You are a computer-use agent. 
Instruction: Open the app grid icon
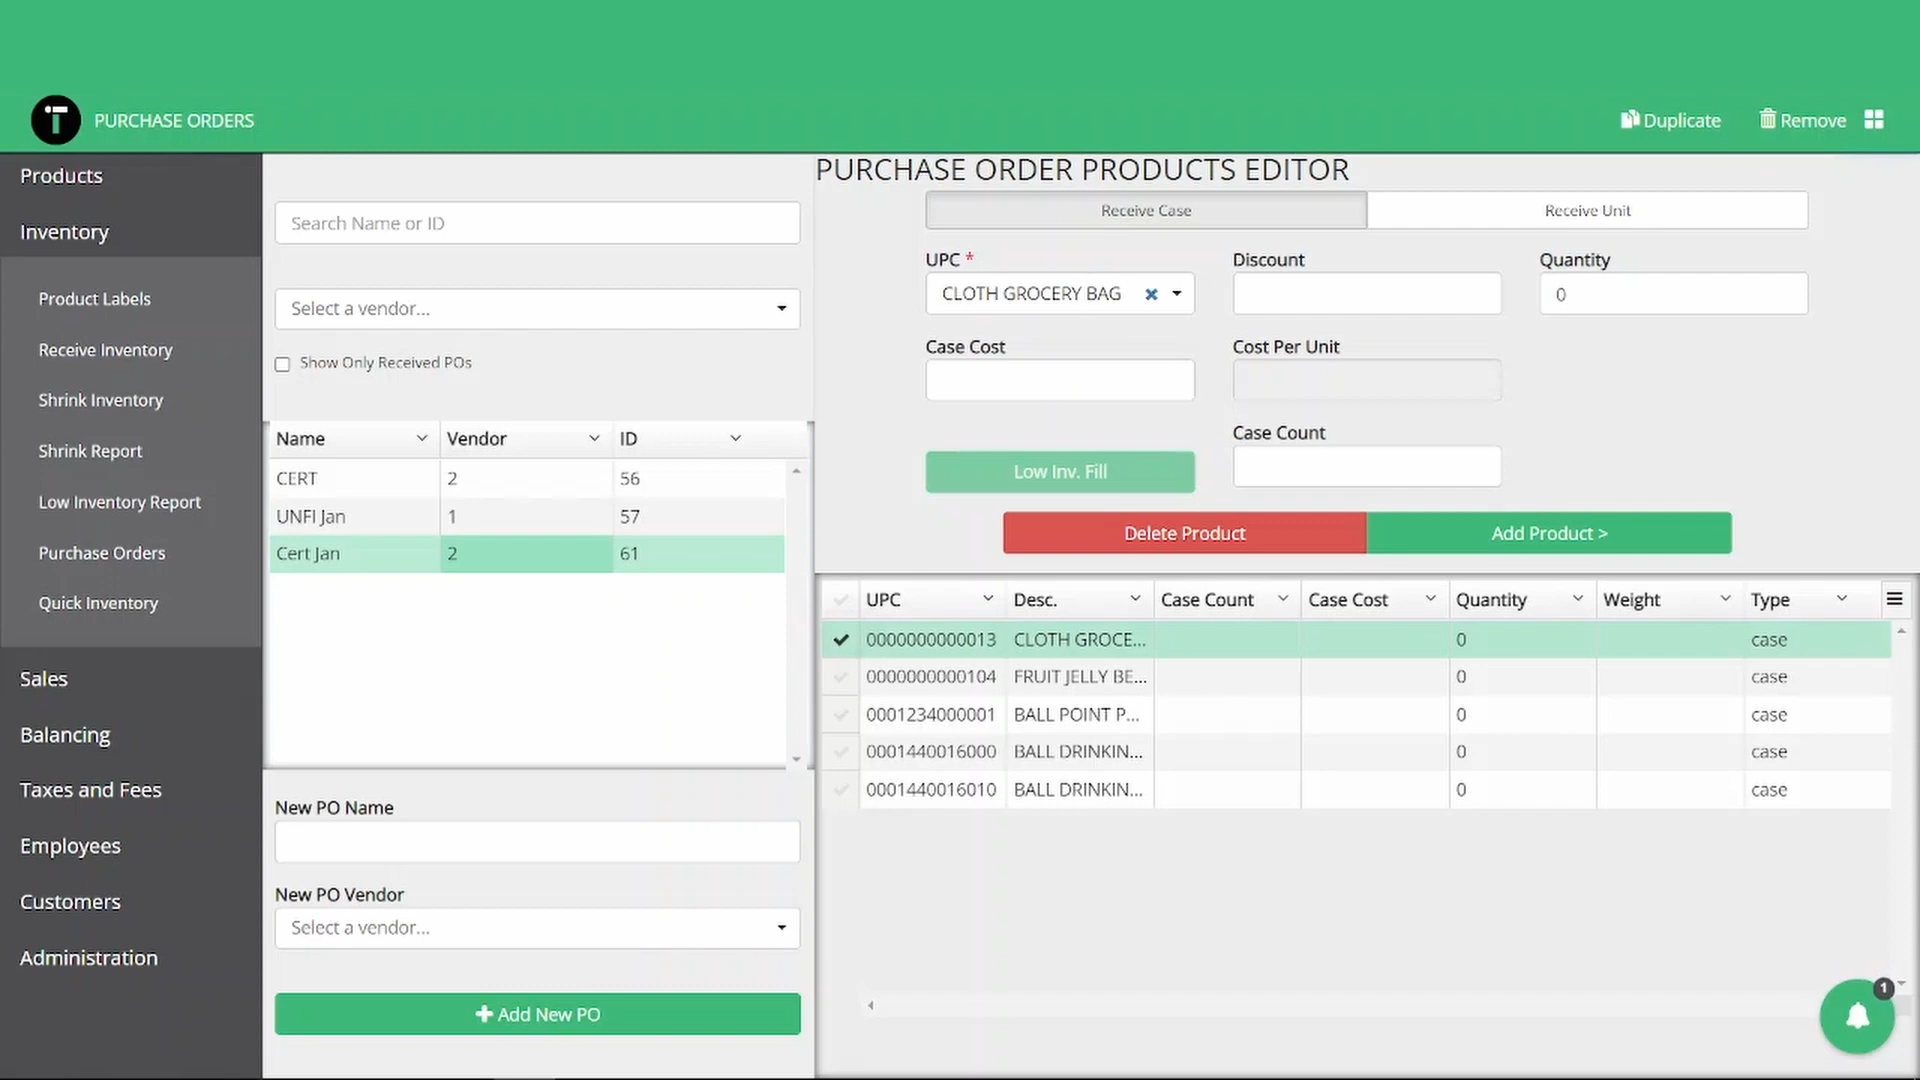click(x=1874, y=120)
